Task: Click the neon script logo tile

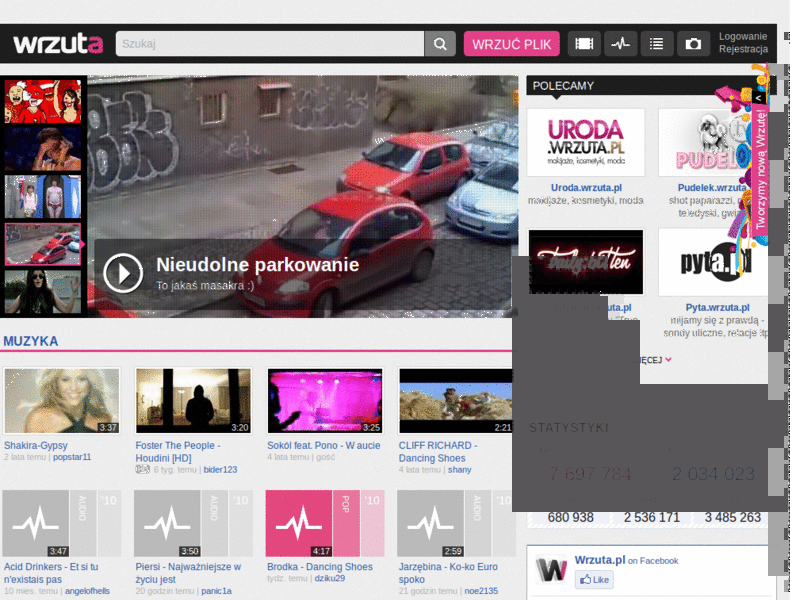Action: point(586,262)
